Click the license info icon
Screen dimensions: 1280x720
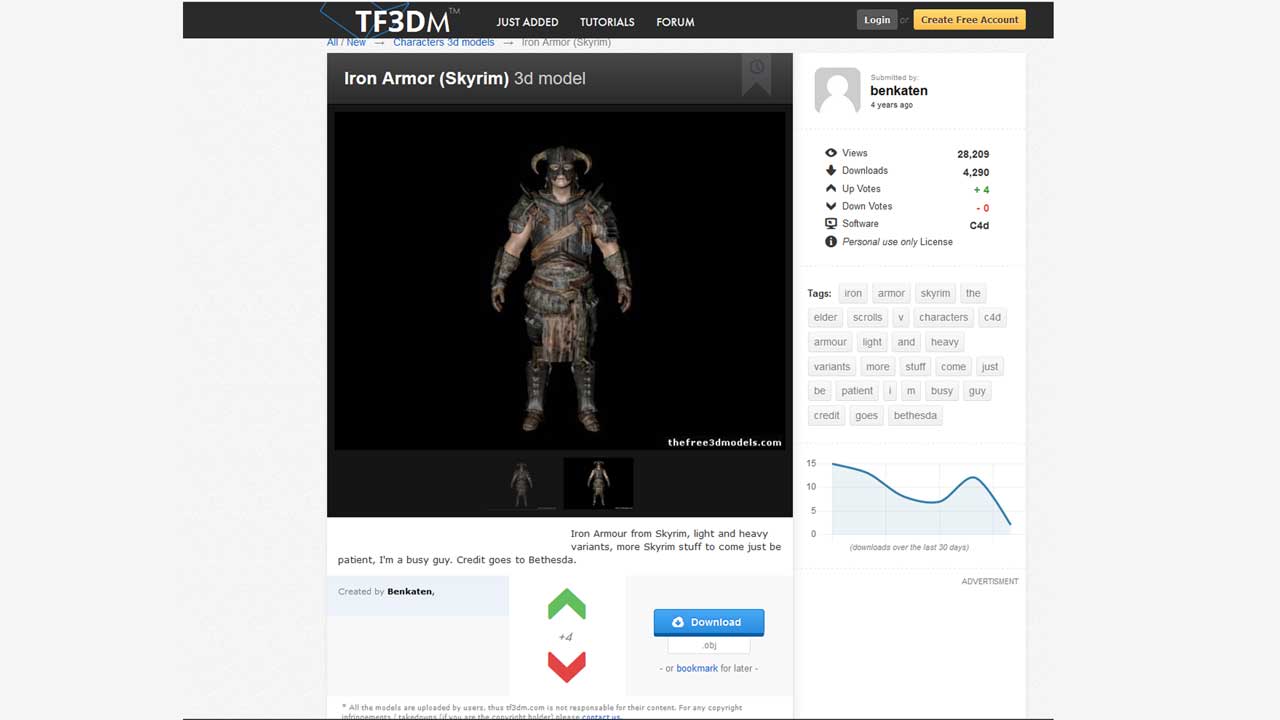tap(830, 242)
